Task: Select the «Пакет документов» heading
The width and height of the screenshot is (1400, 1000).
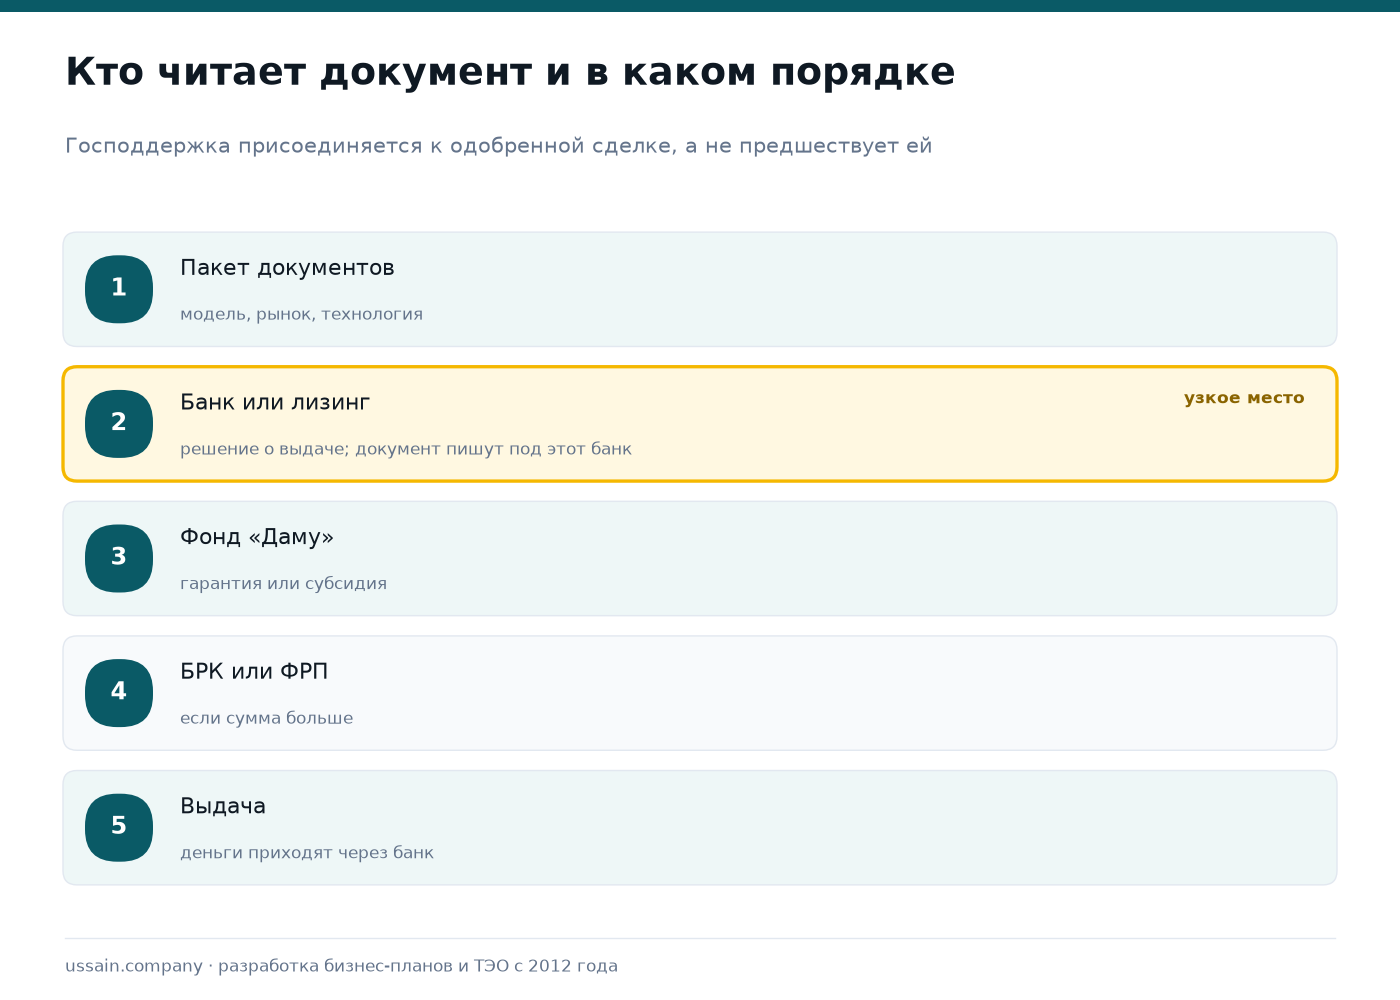Action: [287, 268]
